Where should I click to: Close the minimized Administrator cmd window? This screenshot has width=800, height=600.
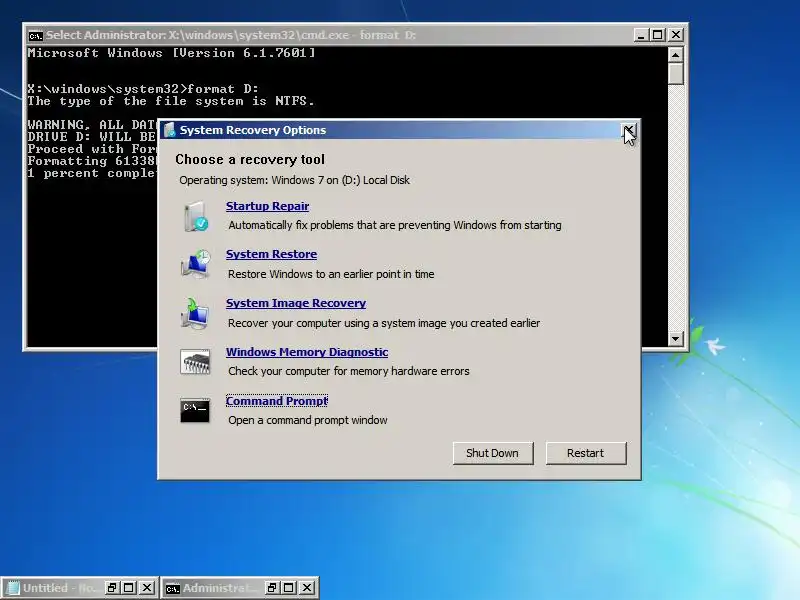coord(307,588)
